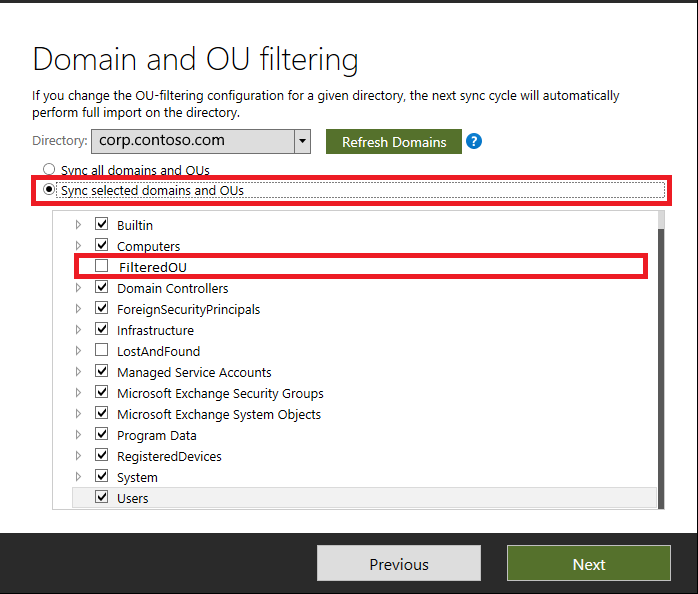This screenshot has height=594, width=698.
Task: Expand Microsoft Exchange System Objects node
Action: coord(78,414)
